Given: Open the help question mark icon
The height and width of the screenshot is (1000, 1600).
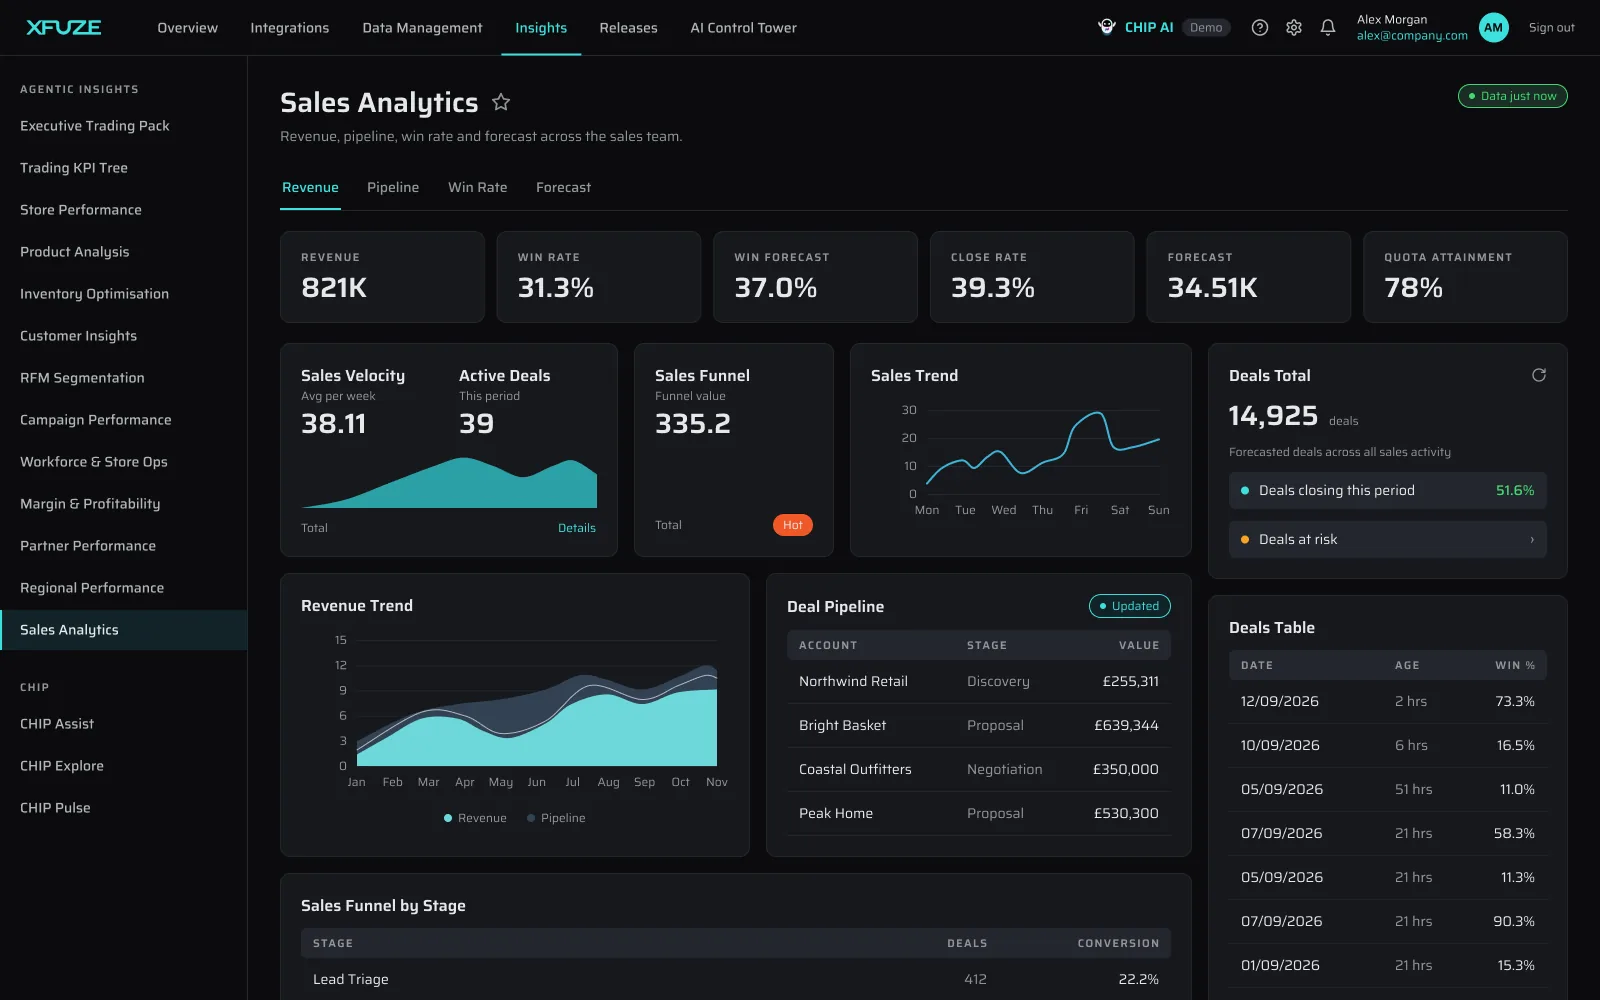Looking at the screenshot, I should point(1260,28).
